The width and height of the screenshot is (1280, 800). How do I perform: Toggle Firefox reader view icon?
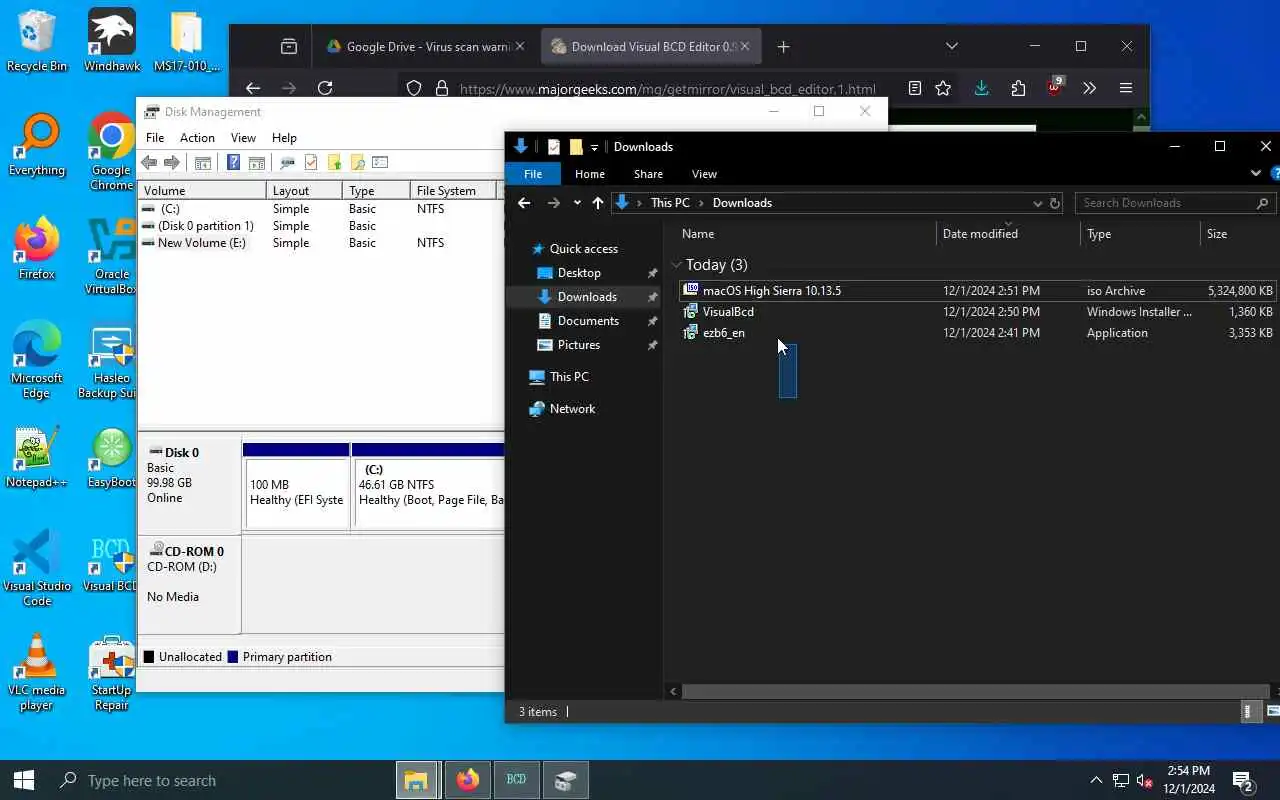click(914, 88)
